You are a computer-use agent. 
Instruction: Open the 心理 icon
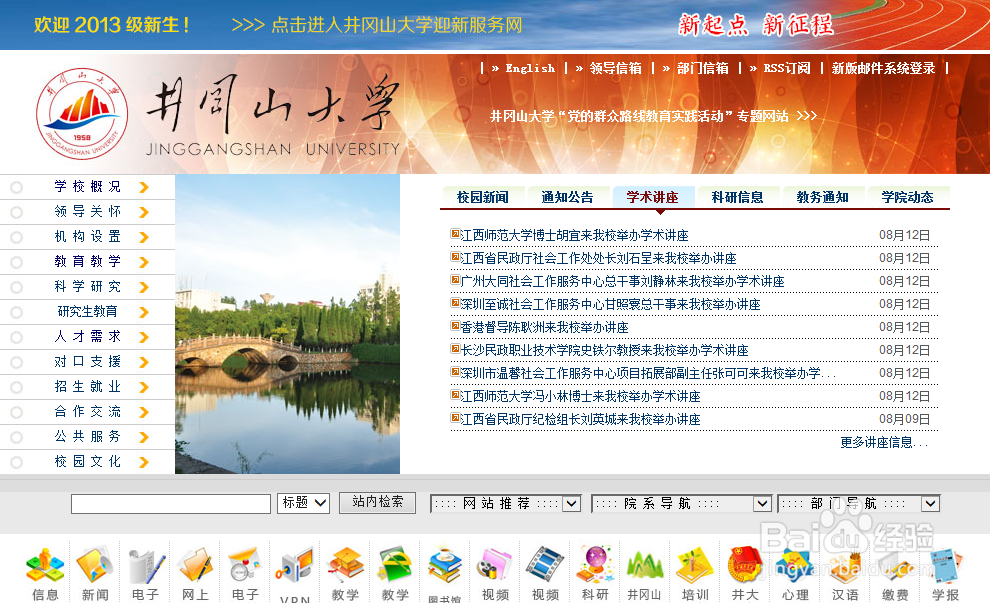[x=795, y=565]
